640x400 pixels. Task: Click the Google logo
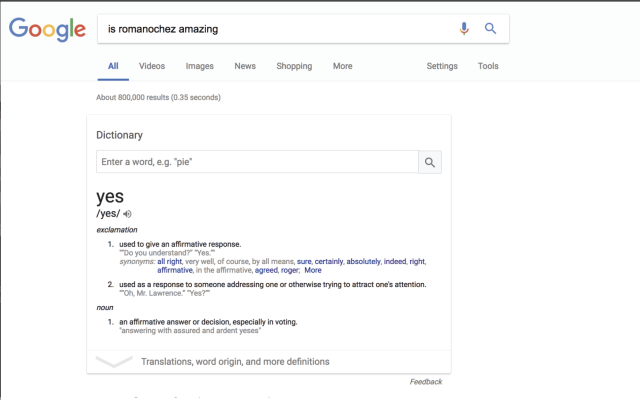[x=47, y=29]
